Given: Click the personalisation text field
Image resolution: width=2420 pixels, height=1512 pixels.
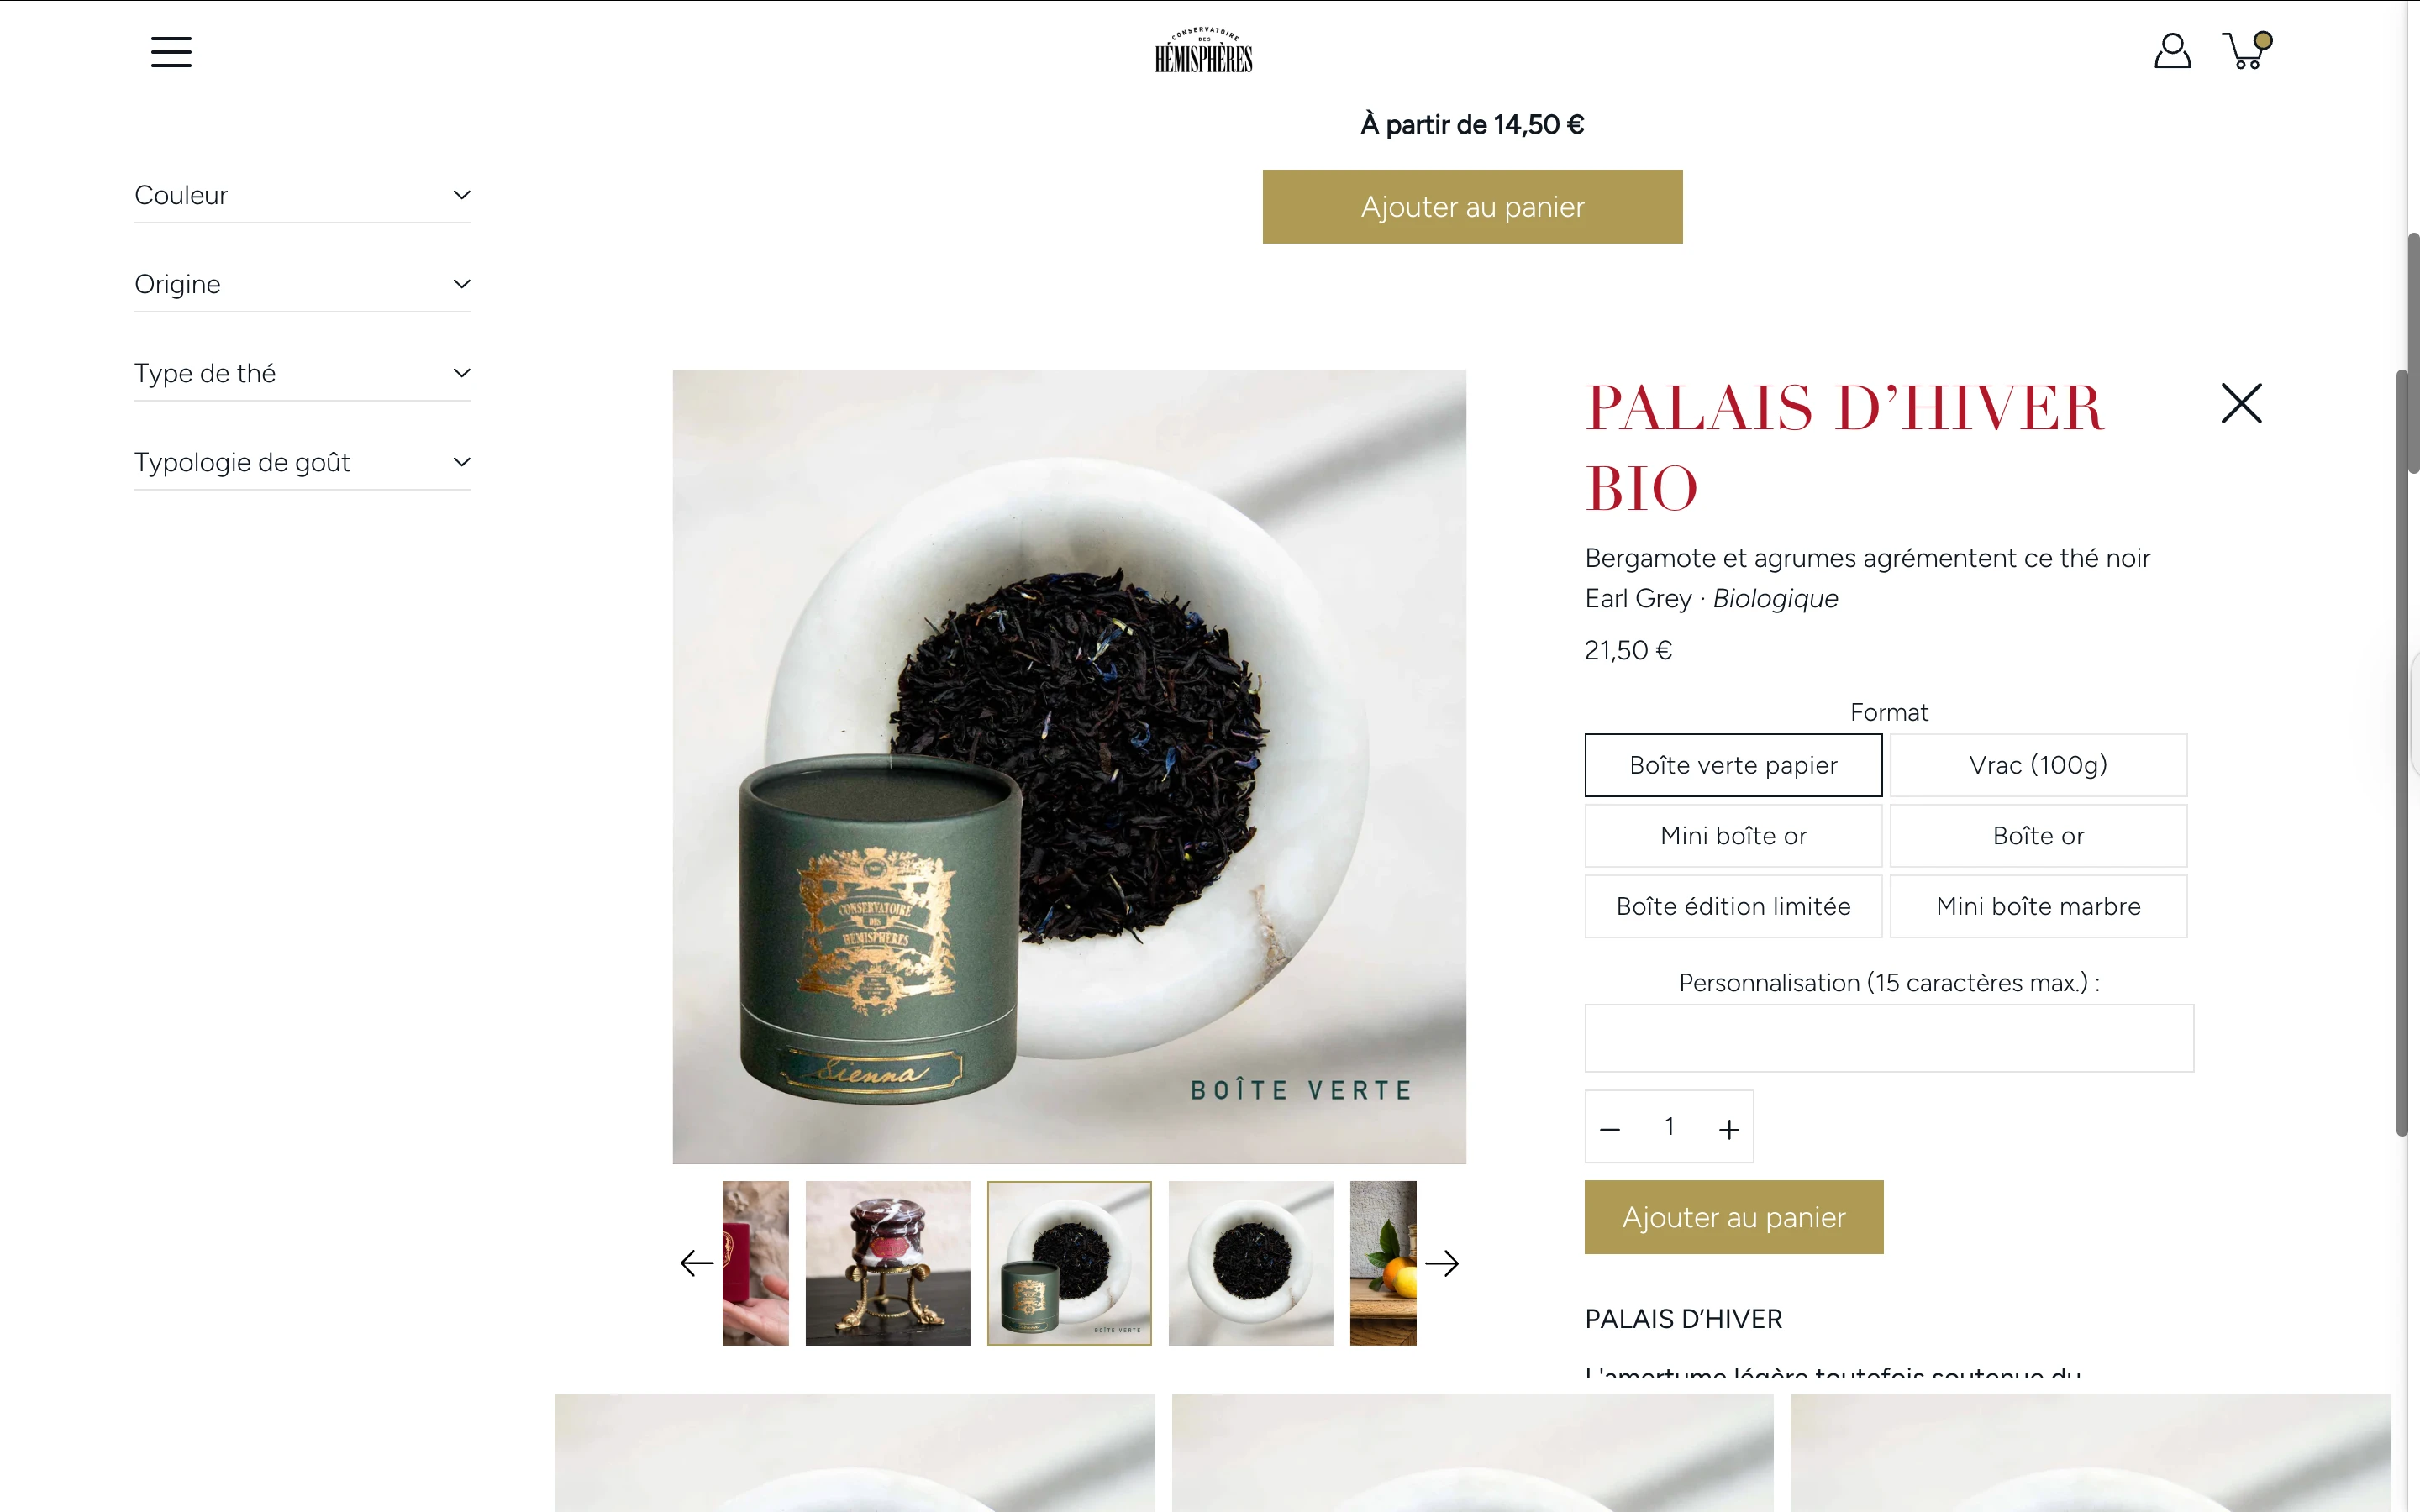Looking at the screenshot, I should [1889, 1038].
